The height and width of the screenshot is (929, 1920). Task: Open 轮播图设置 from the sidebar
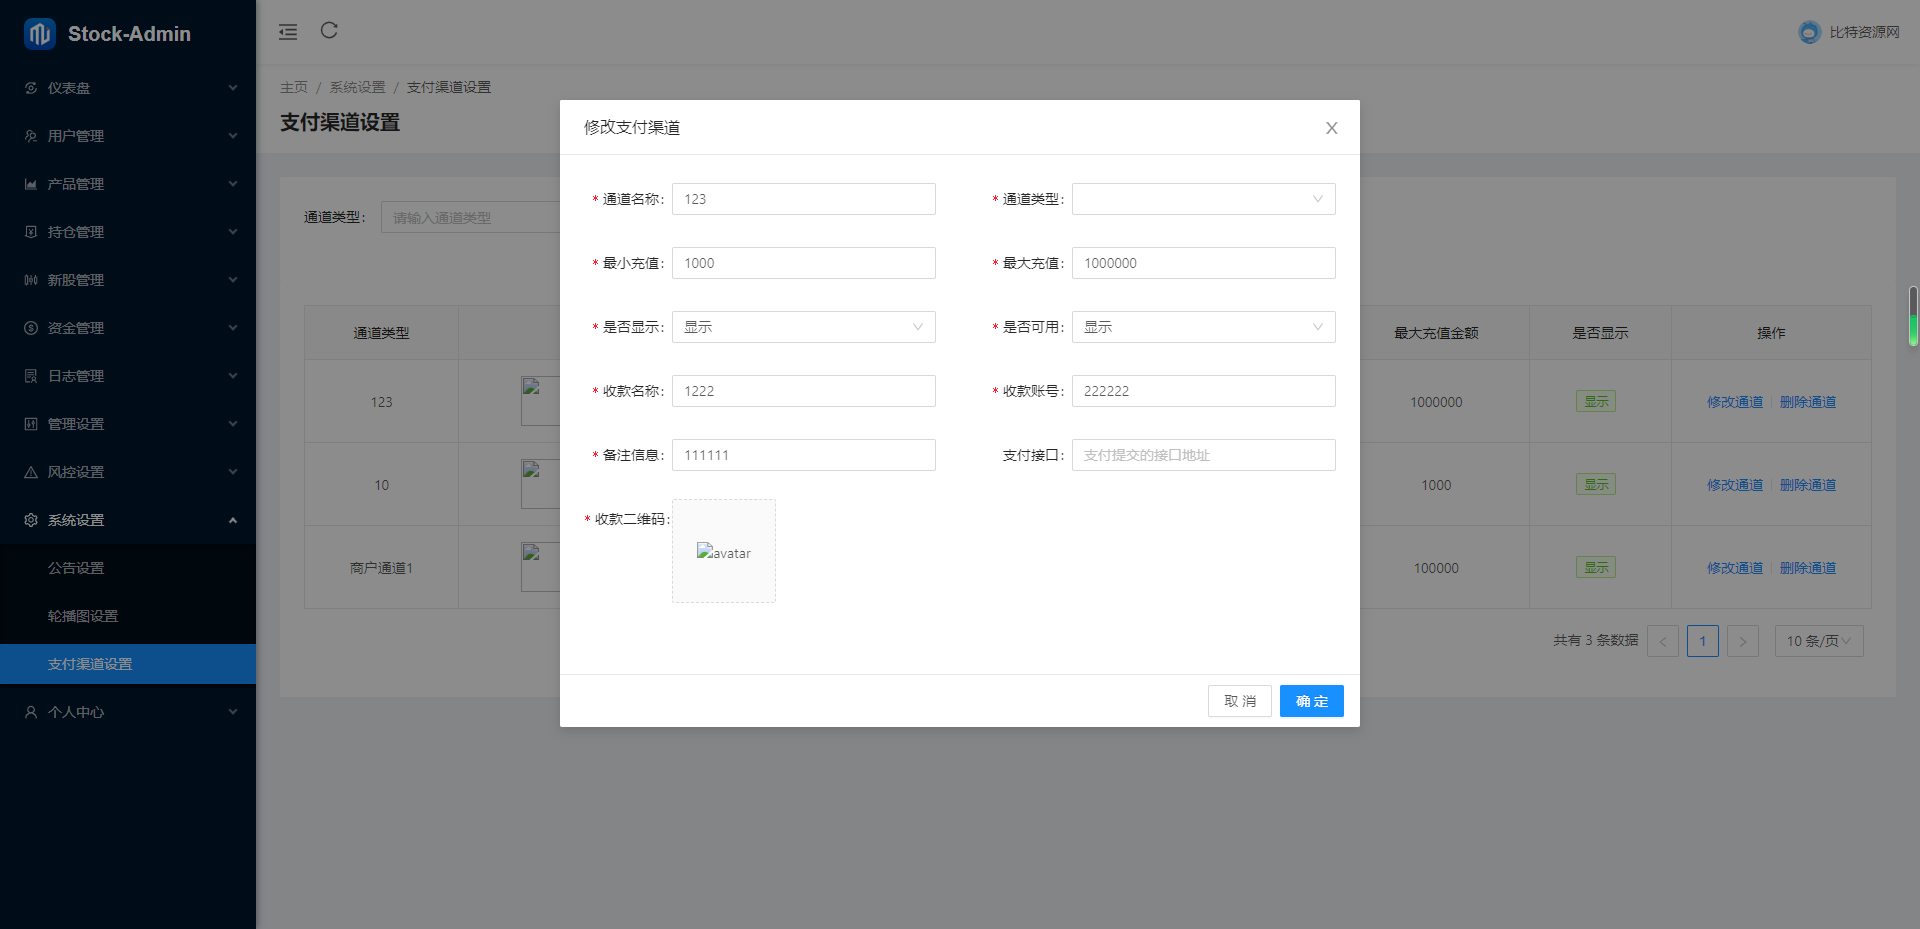(x=82, y=615)
